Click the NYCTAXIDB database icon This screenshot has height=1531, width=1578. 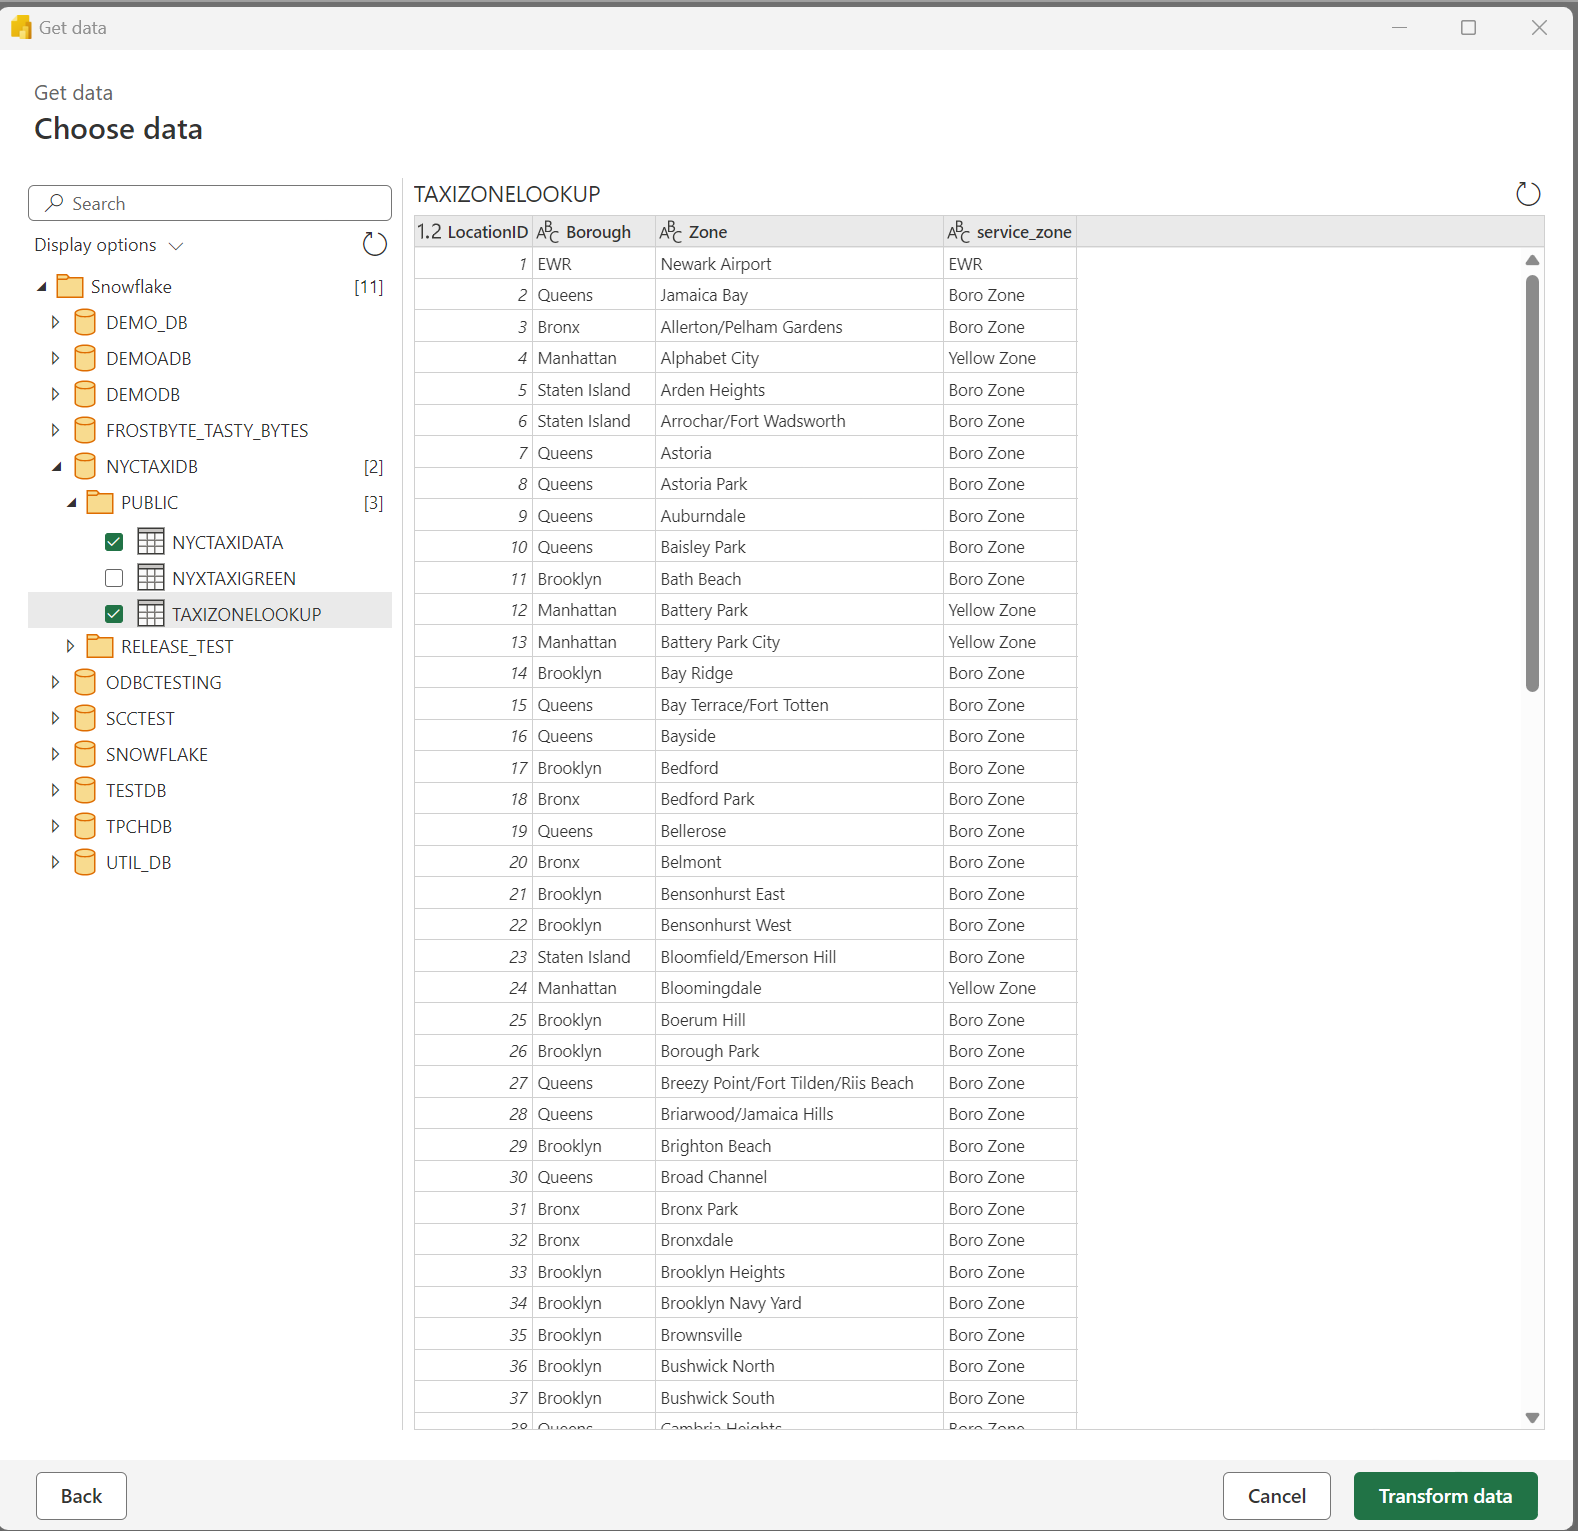point(86,466)
